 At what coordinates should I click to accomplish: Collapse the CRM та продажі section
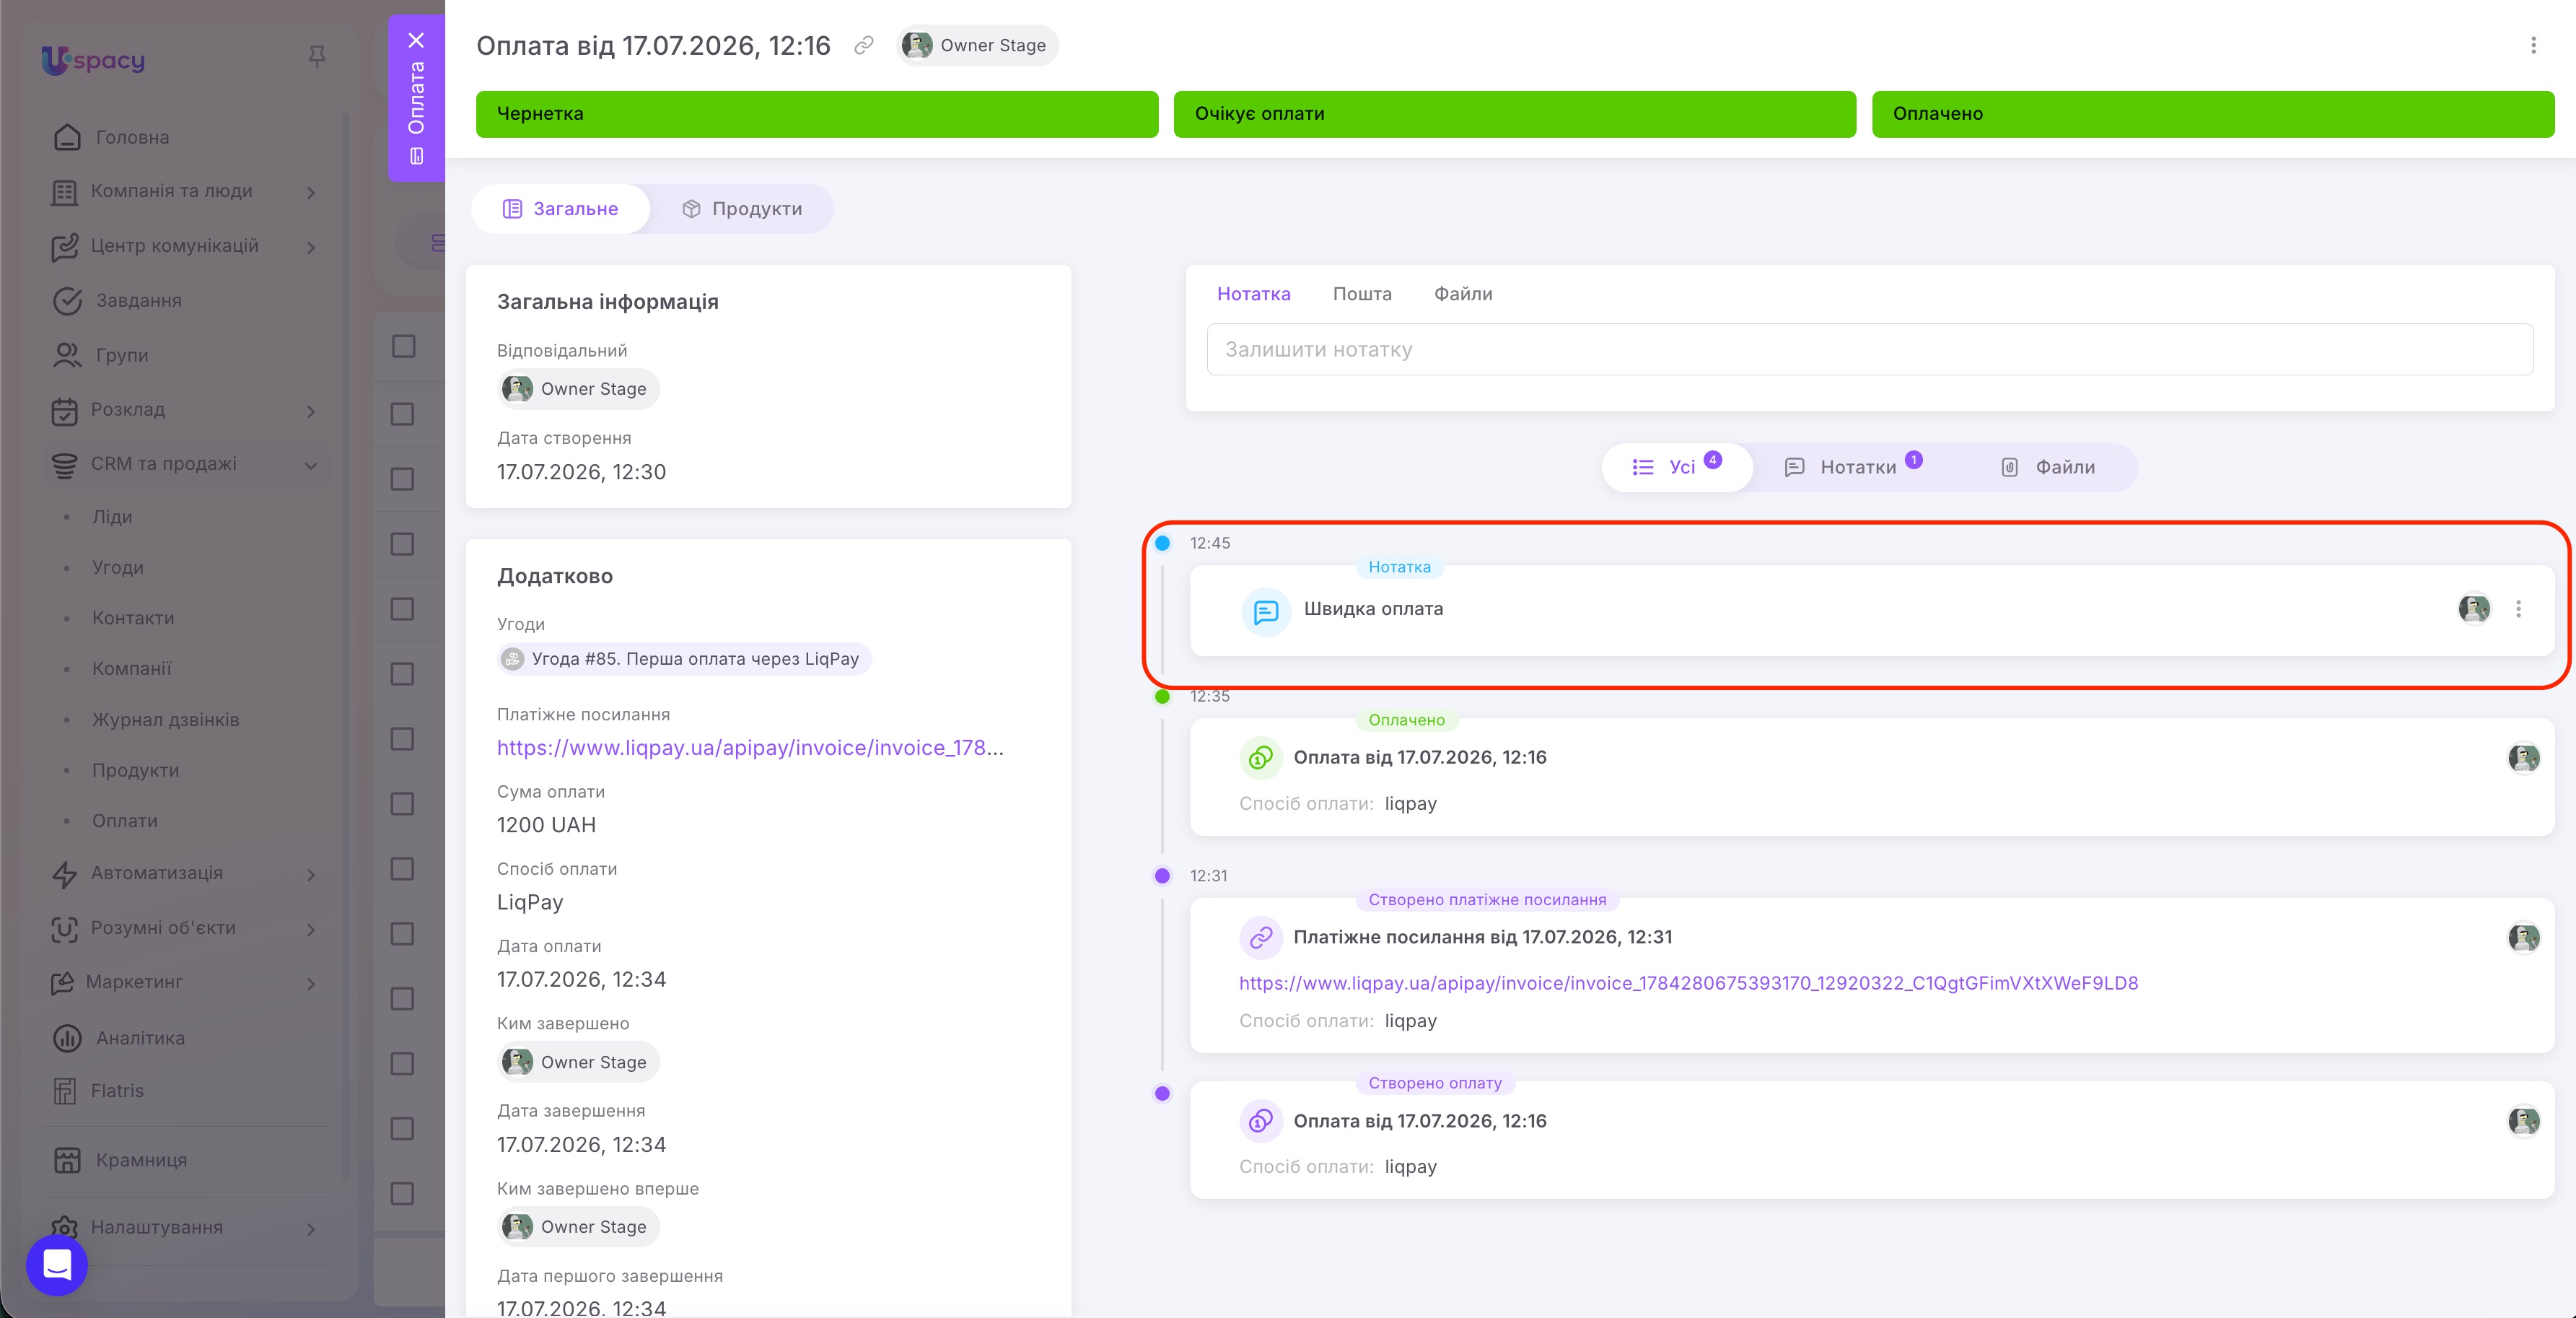[x=311, y=465]
